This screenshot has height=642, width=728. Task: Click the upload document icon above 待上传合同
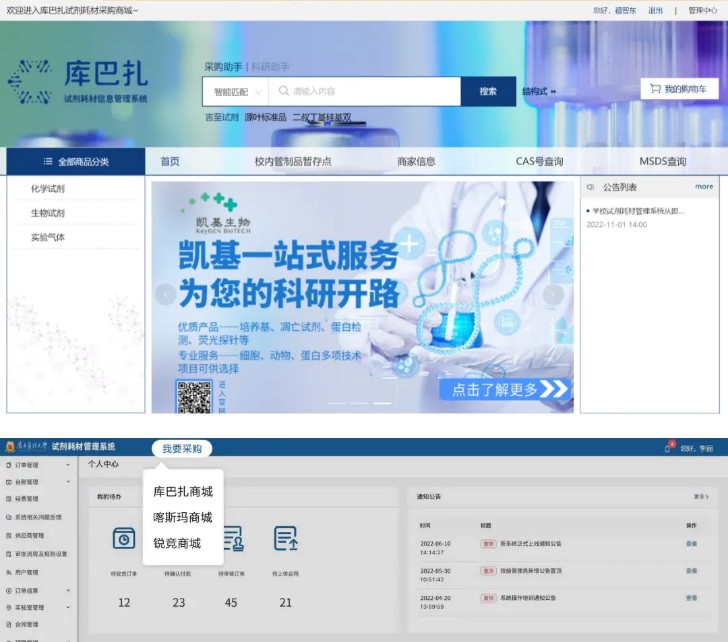coord(286,538)
